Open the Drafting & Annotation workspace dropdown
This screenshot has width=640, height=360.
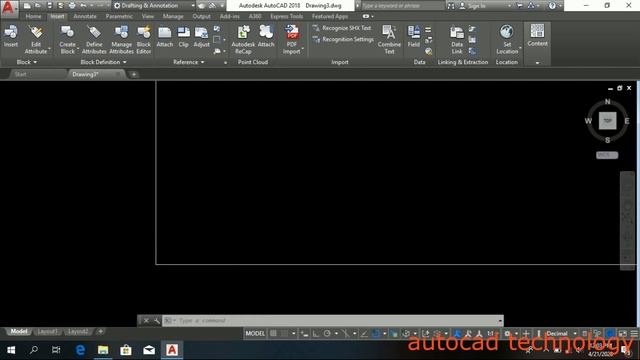[x=153, y=6]
